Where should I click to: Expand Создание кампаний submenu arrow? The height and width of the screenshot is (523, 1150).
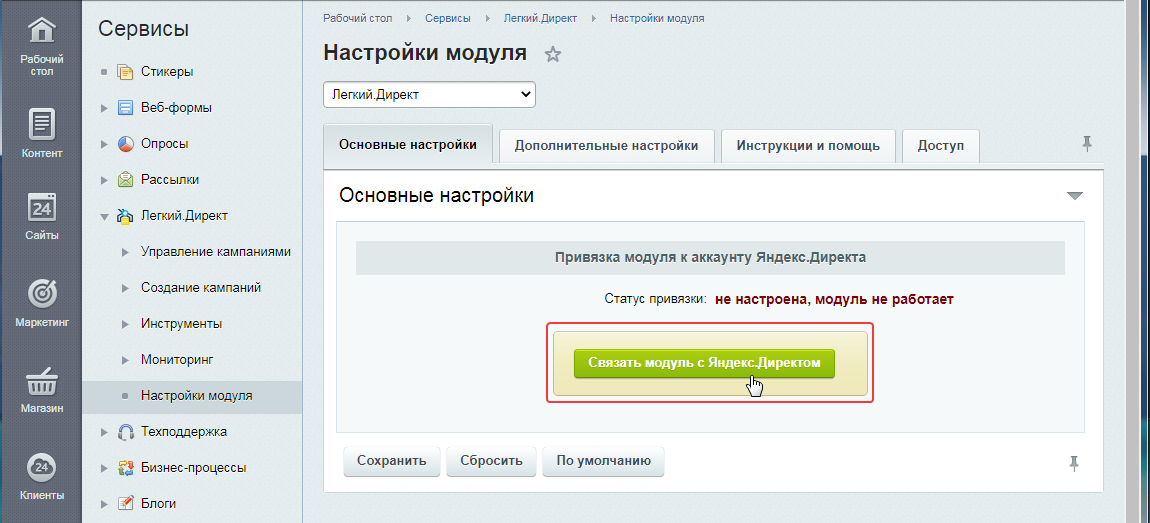[x=125, y=288]
